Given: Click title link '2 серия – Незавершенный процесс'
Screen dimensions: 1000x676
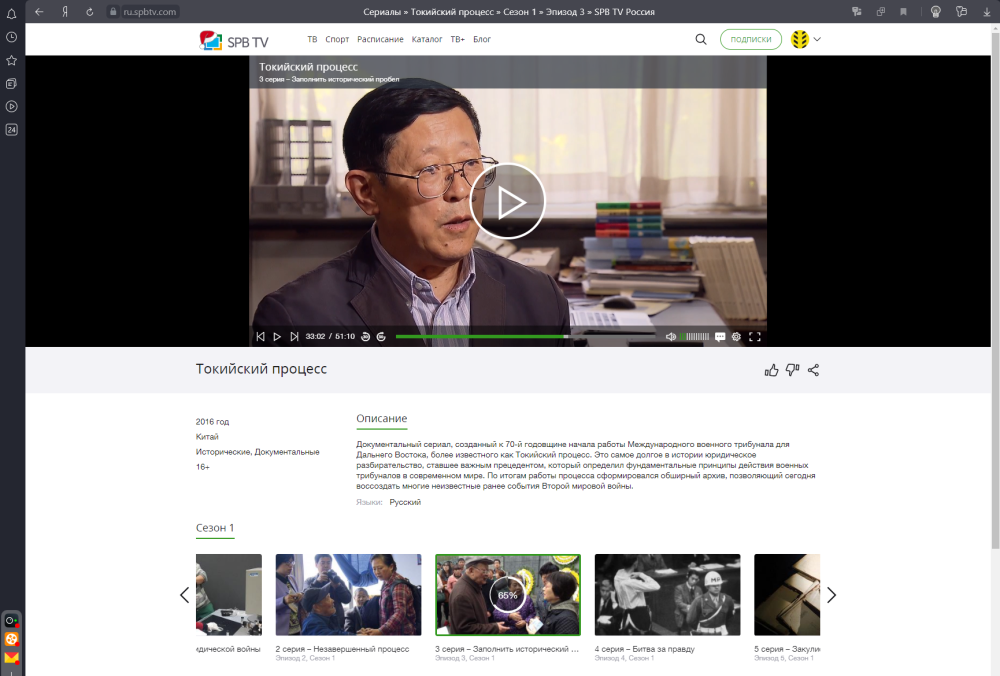Looking at the screenshot, I should [342, 649].
